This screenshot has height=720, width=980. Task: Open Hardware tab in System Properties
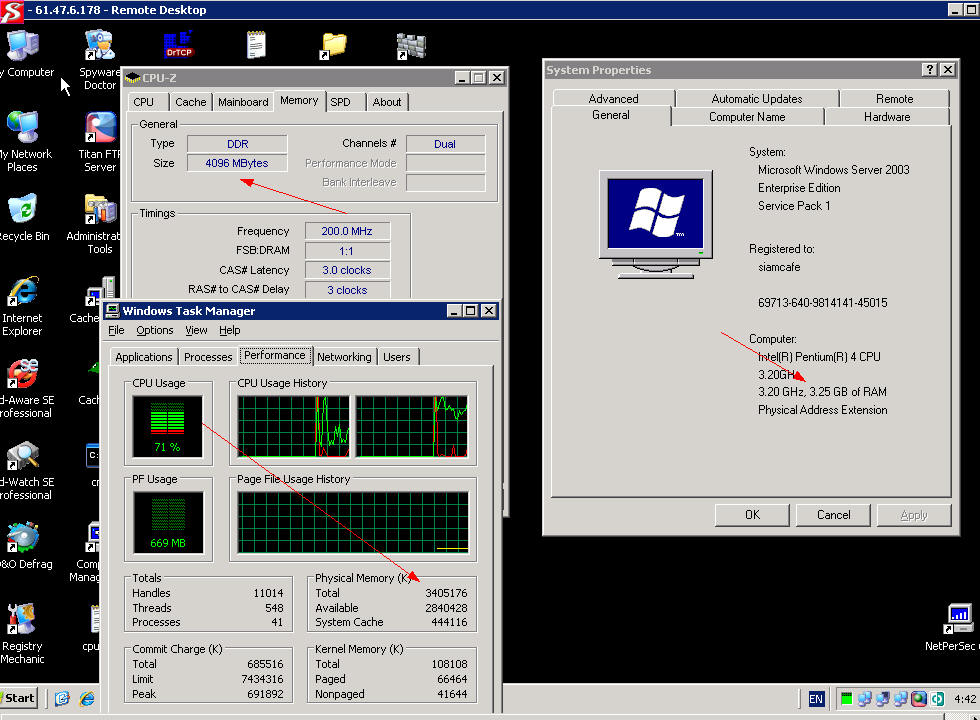[887, 117]
